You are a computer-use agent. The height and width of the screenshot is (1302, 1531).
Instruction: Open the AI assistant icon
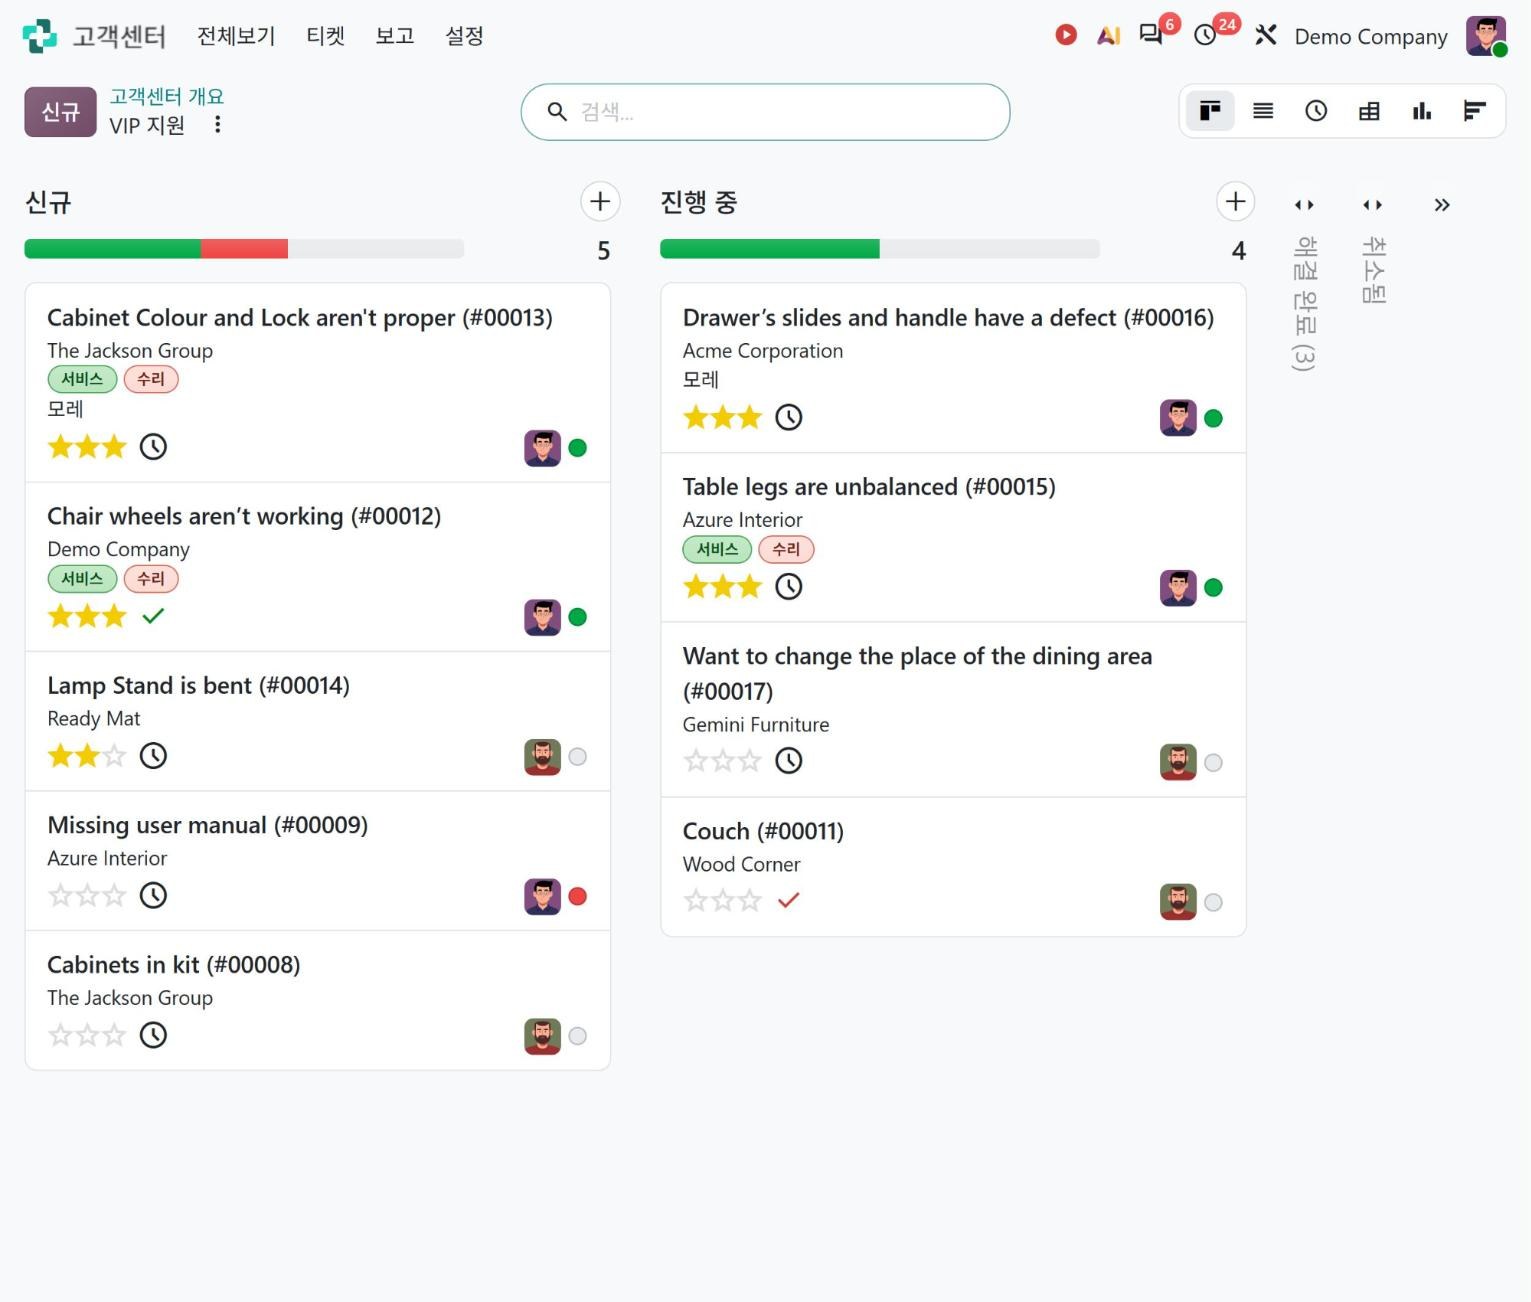pos(1108,36)
